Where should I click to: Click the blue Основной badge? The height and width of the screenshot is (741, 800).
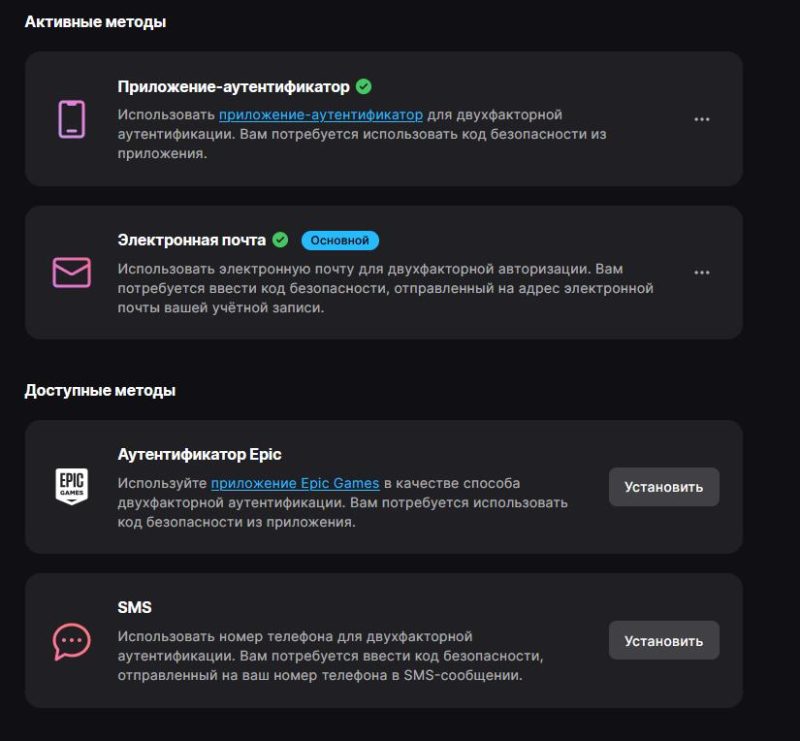340,239
